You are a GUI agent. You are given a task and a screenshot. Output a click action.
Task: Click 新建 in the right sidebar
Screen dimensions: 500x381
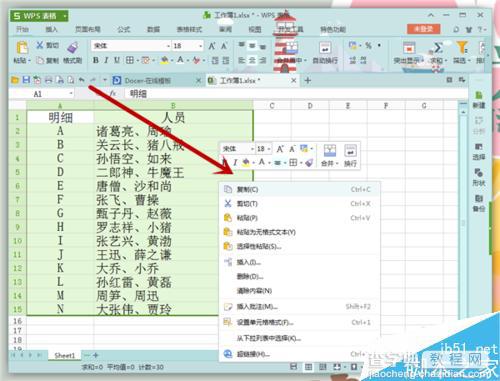tap(479, 100)
